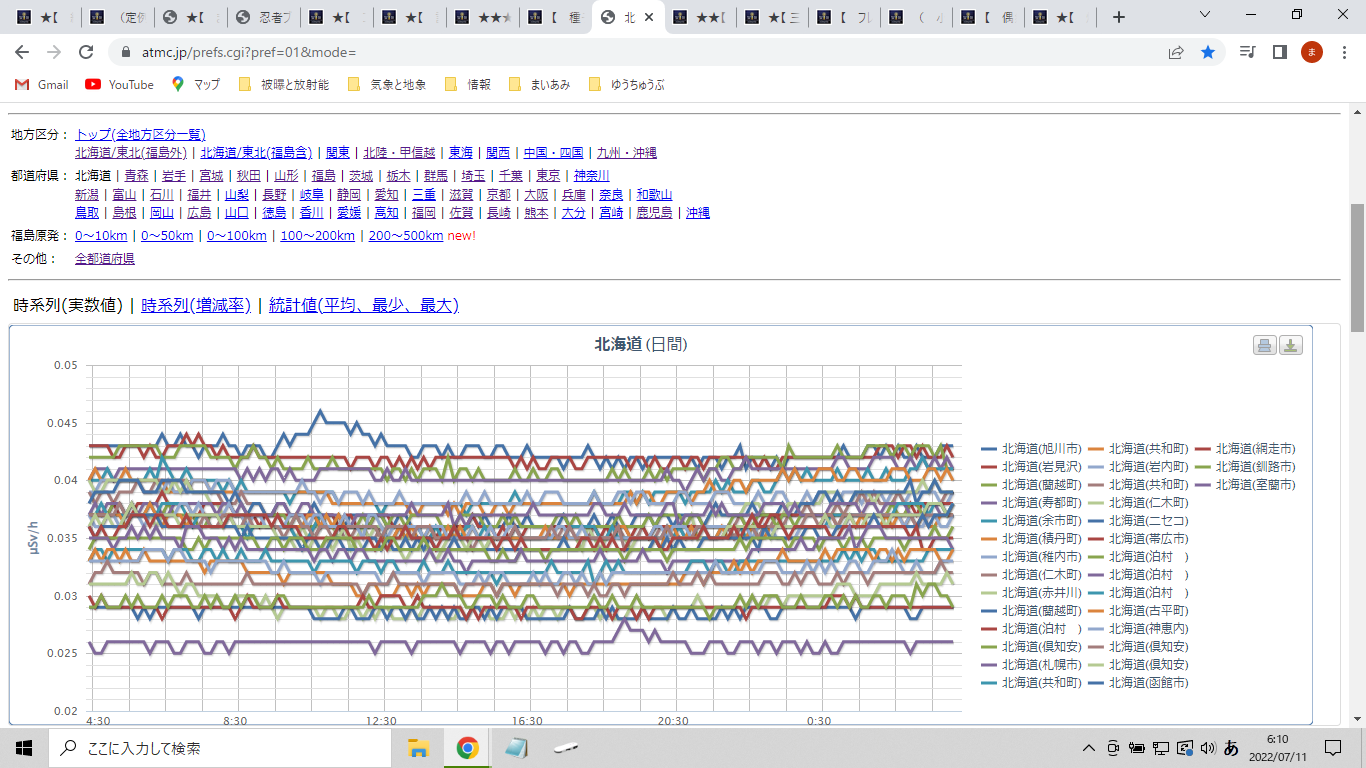Toggle the 北海道(室蘭市) legend series

(1245, 485)
